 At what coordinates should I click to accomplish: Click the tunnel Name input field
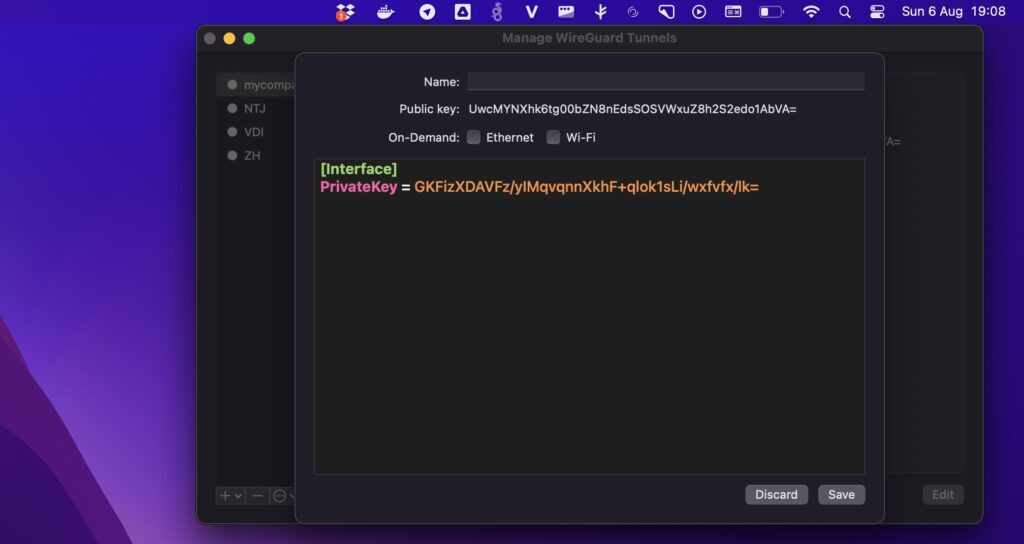point(665,81)
